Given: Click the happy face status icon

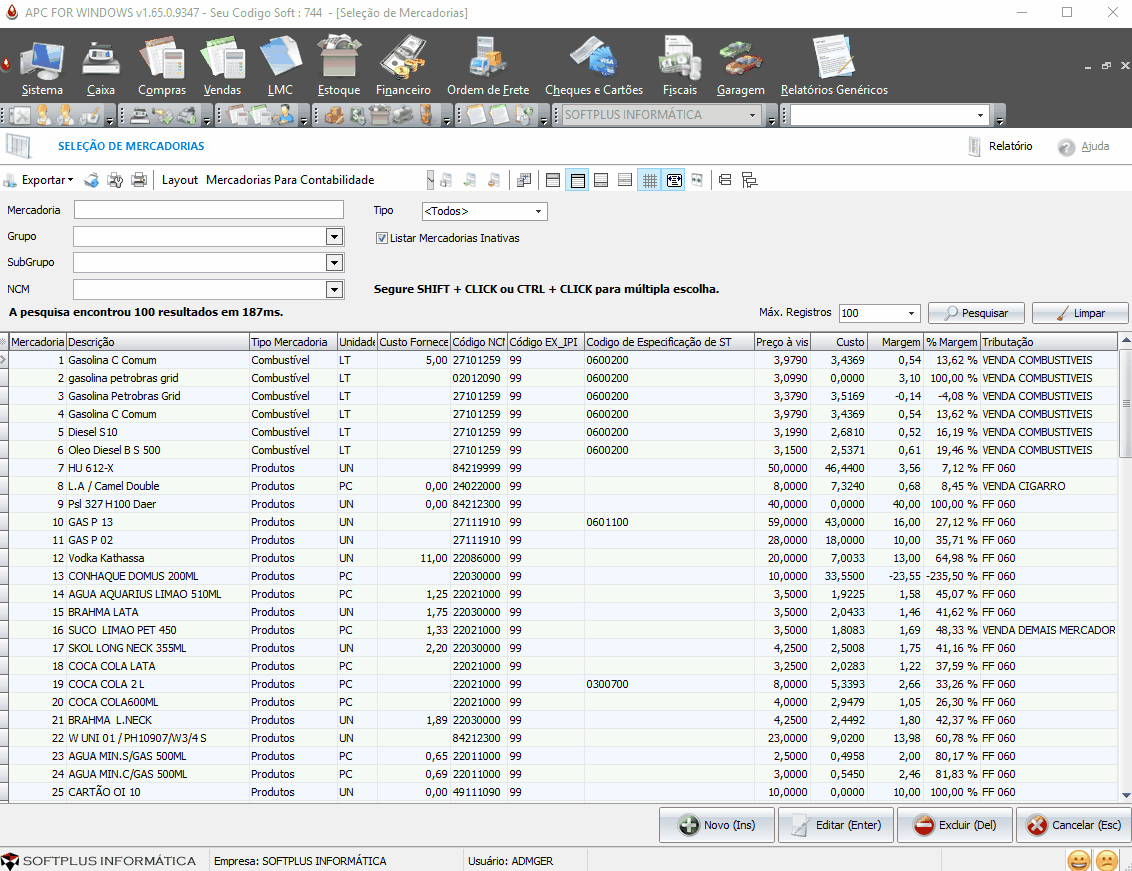Looking at the screenshot, I should (x=1079, y=860).
